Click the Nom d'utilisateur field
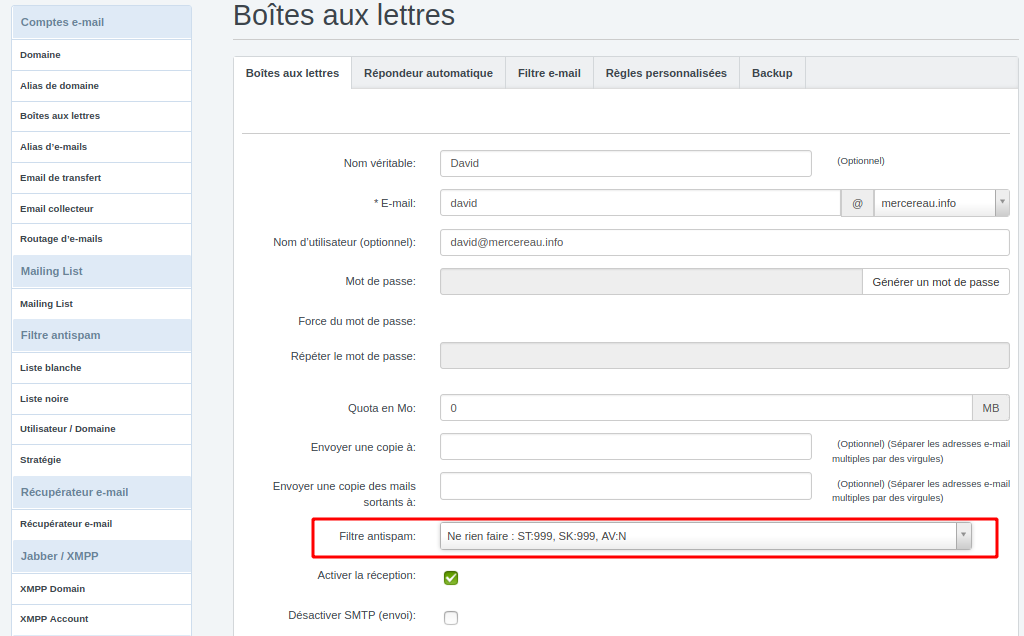The width and height of the screenshot is (1024, 636). tap(724, 242)
